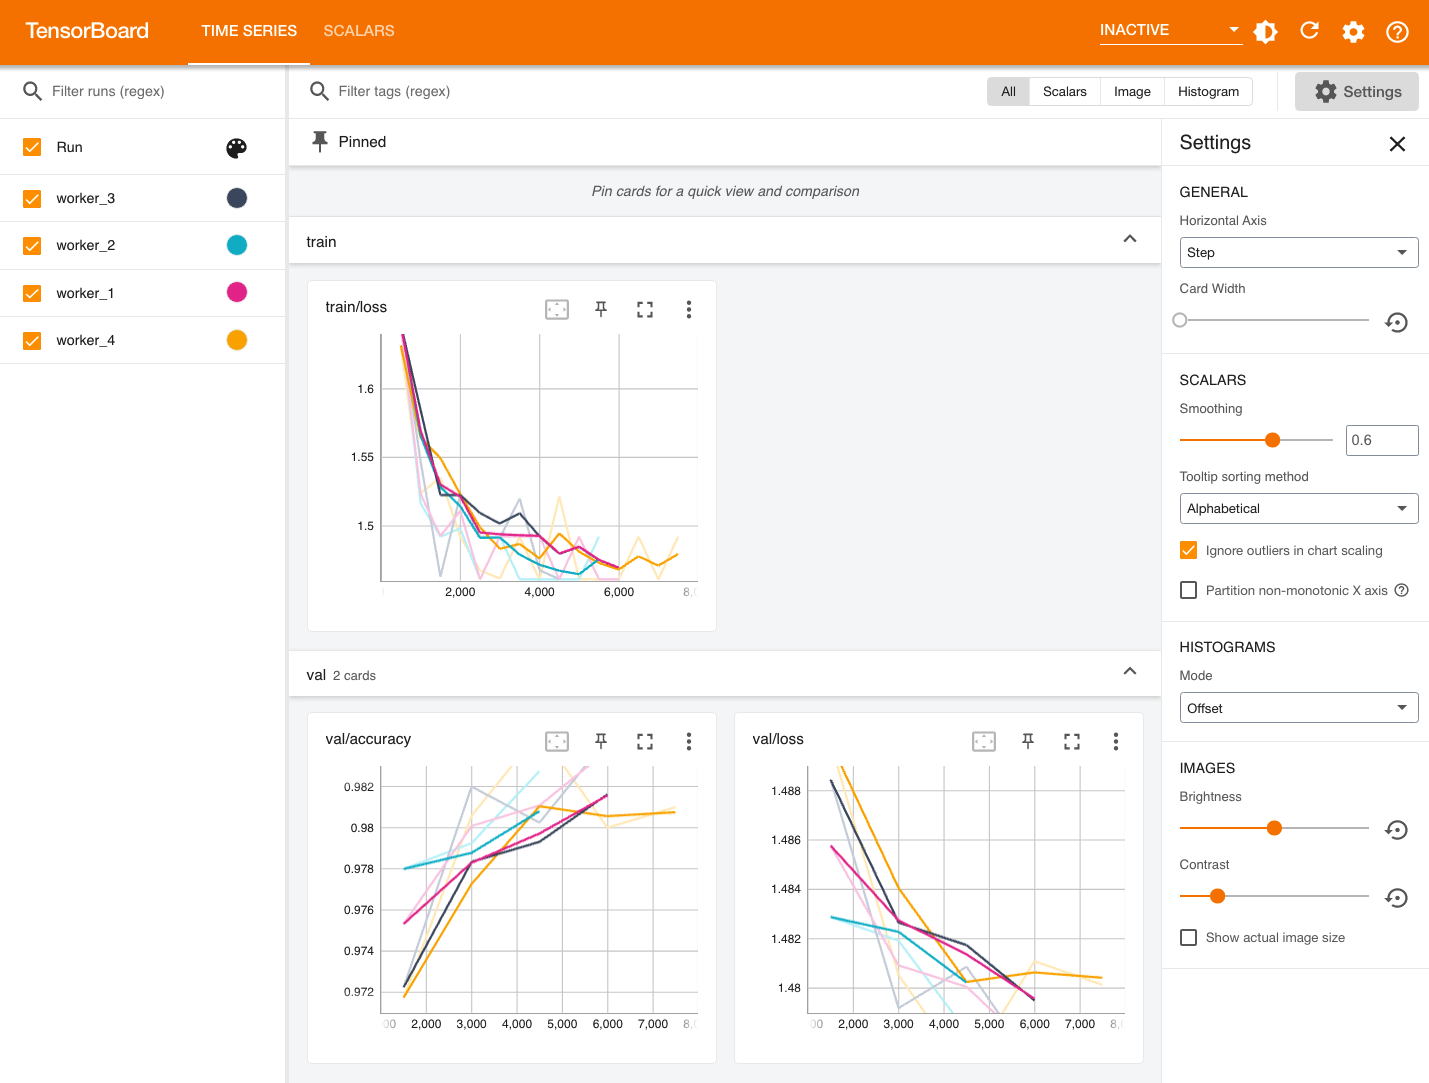Fit val/loss chart domain to data

coord(984,741)
